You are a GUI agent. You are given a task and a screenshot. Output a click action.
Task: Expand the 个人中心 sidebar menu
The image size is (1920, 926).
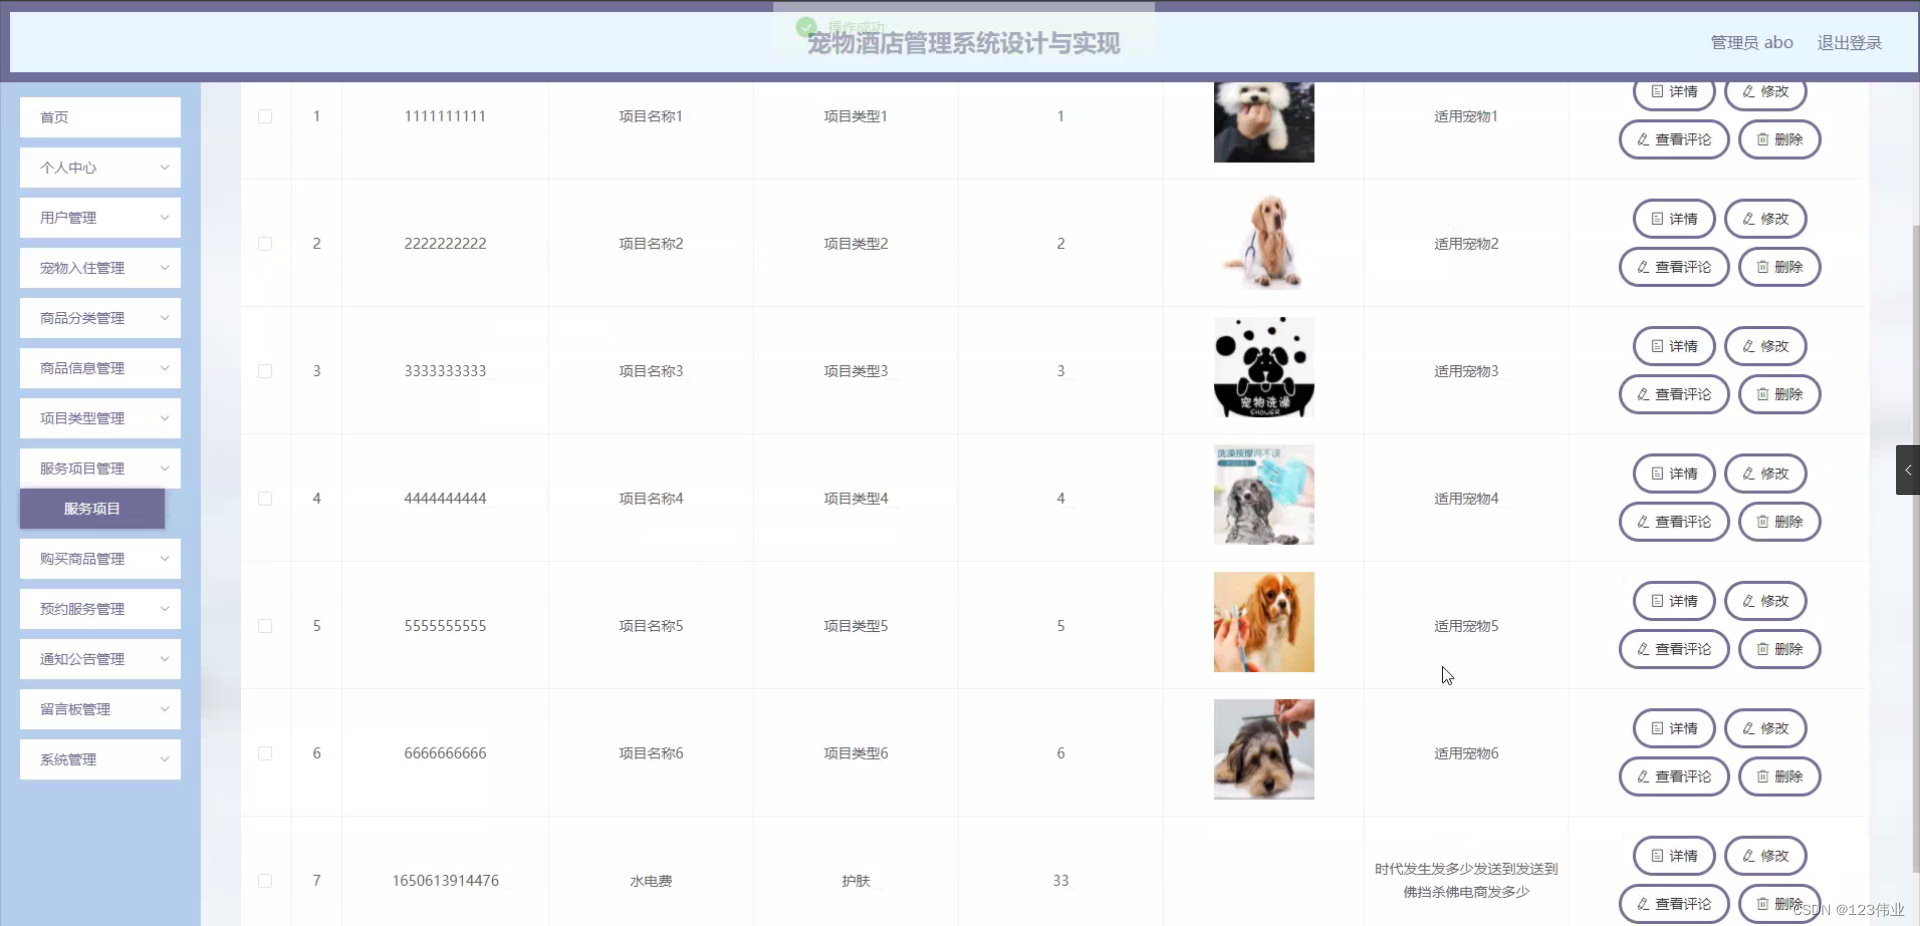[x=99, y=167]
